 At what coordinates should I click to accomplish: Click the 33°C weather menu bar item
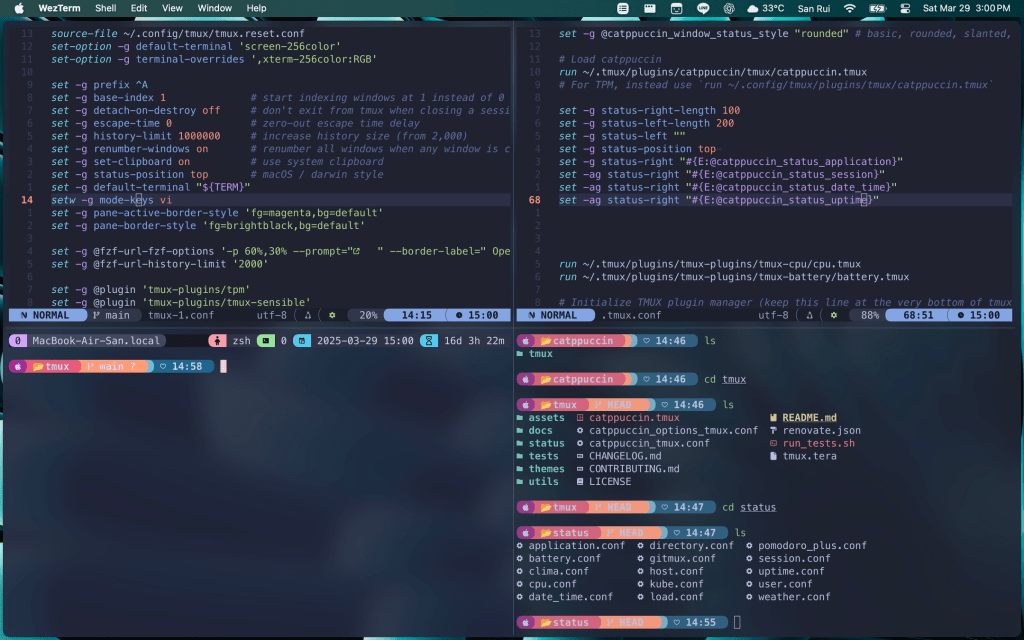[x=765, y=8]
